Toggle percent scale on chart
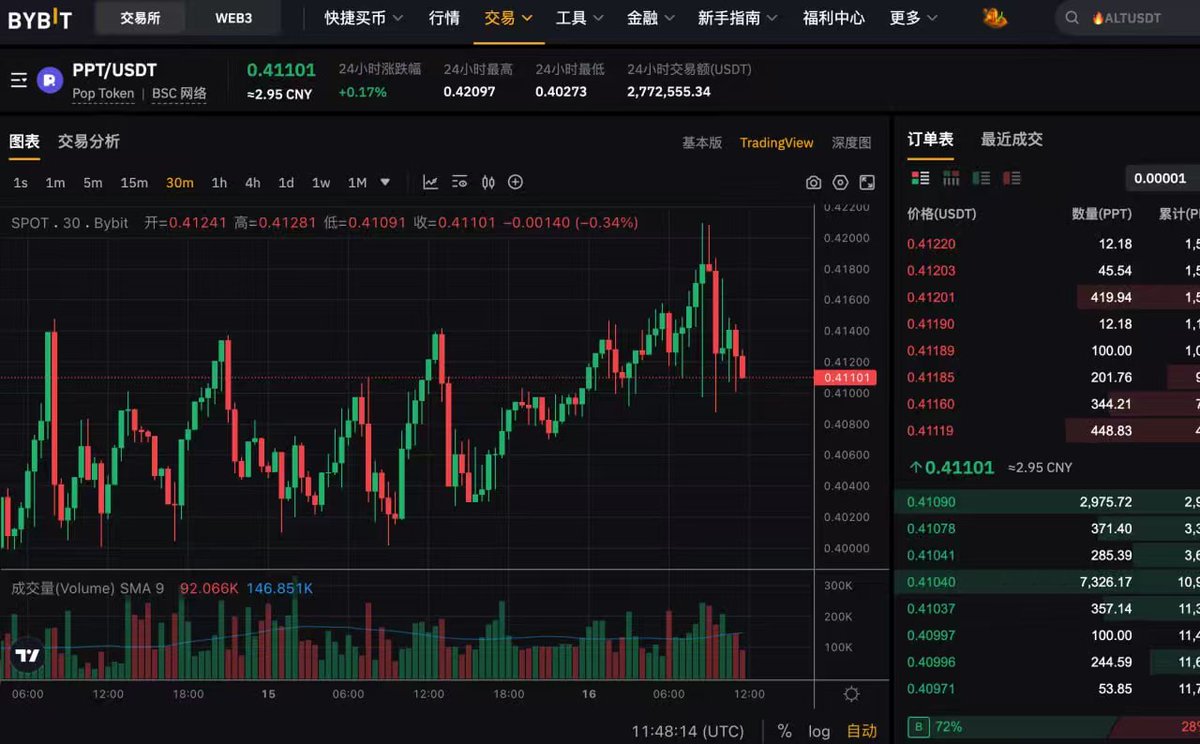The width and height of the screenshot is (1200, 744). (x=785, y=731)
